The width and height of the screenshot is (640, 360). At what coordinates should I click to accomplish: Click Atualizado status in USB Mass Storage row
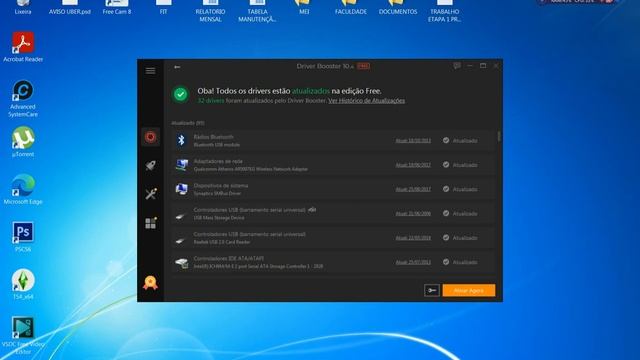coord(460,213)
